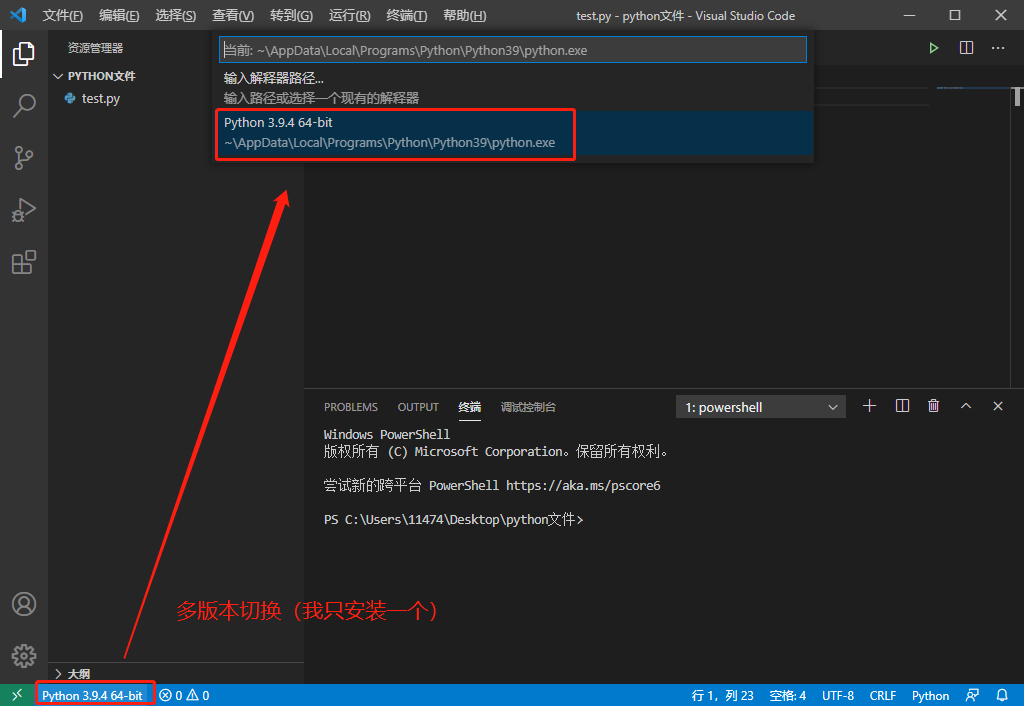Open the Search view in activity bar

pyautogui.click(x=24, y=105)
